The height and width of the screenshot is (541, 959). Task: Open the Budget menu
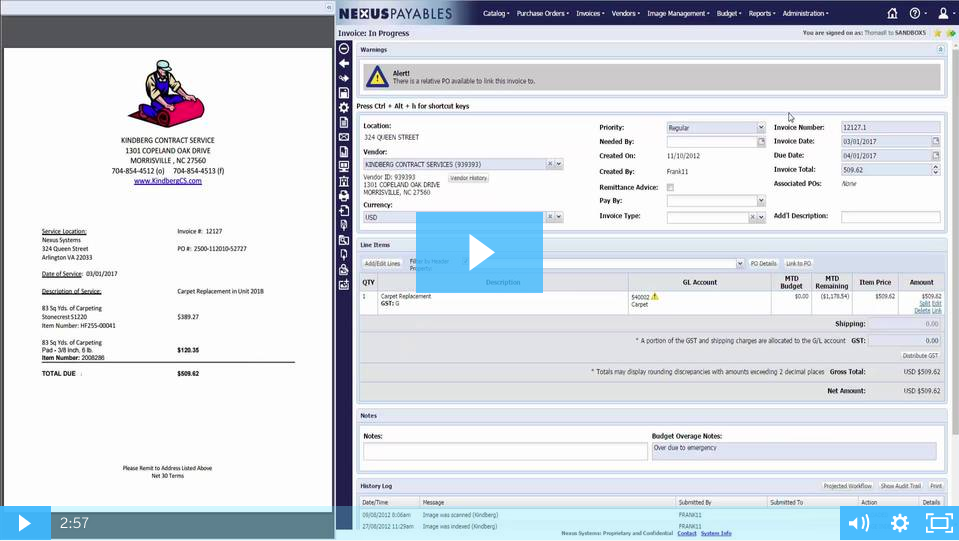pyautogui.click(x=728, y=13)
